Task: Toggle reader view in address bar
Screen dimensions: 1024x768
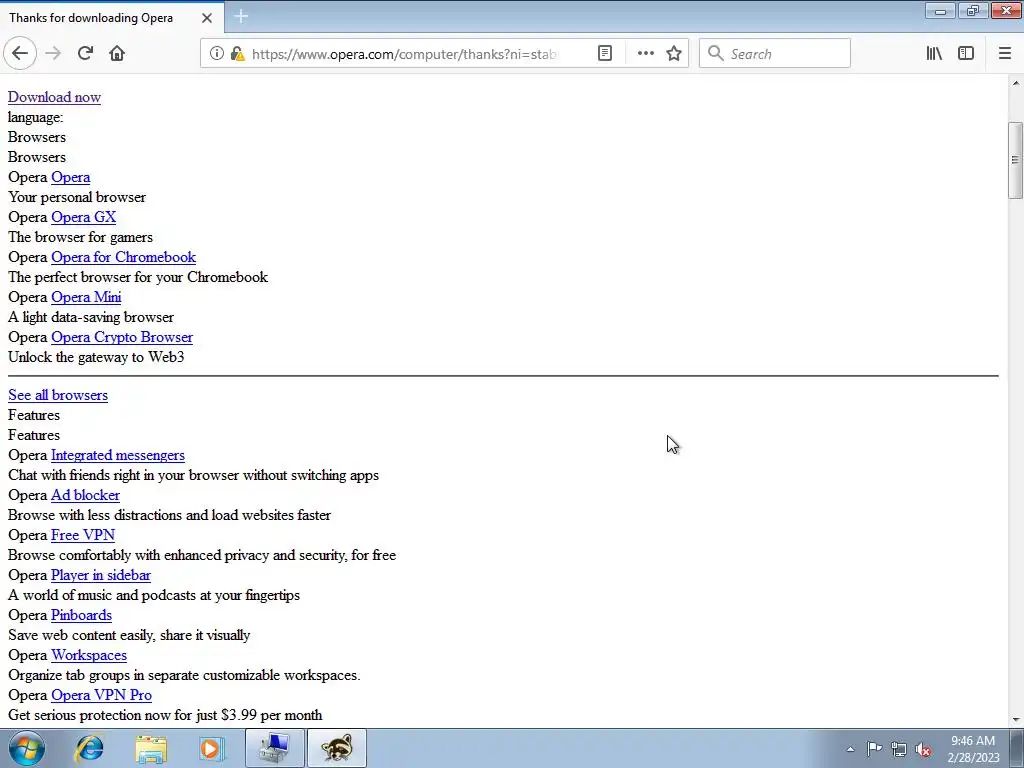Action: coord(605,54)
